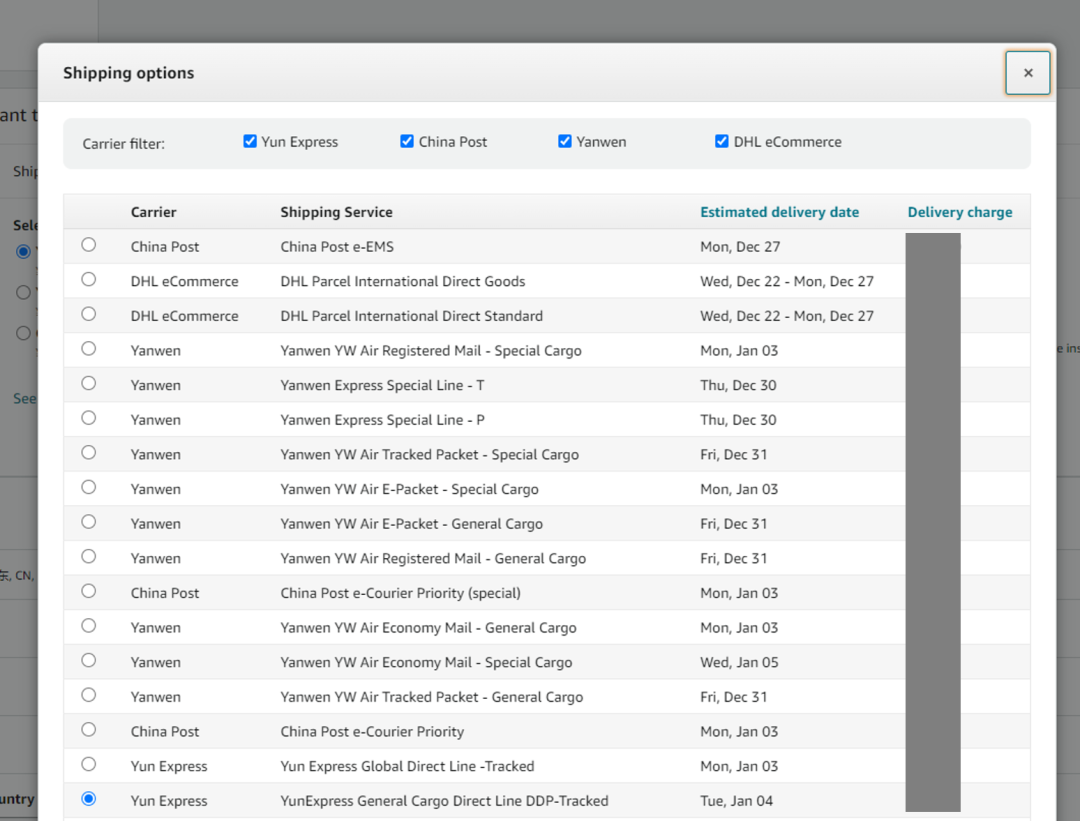Screen dimensions: 1080x821
Task: Uncheck the DHL eCommerce carrier filter
Action: tap(722, 141)
